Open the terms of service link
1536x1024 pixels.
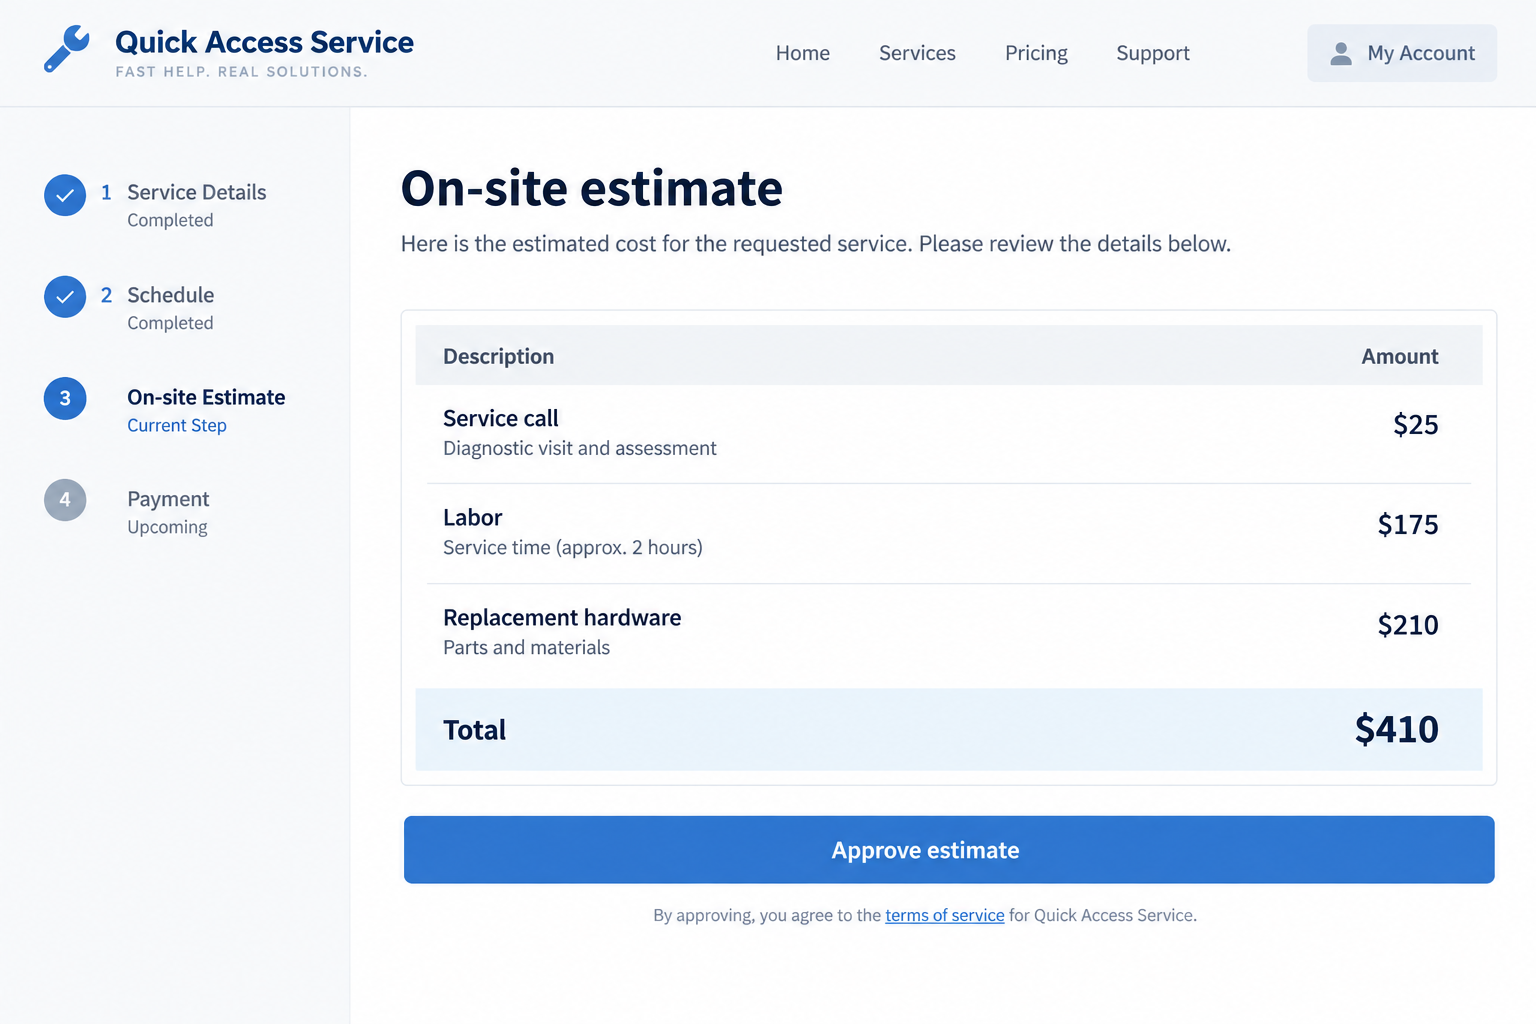(945, 915)
